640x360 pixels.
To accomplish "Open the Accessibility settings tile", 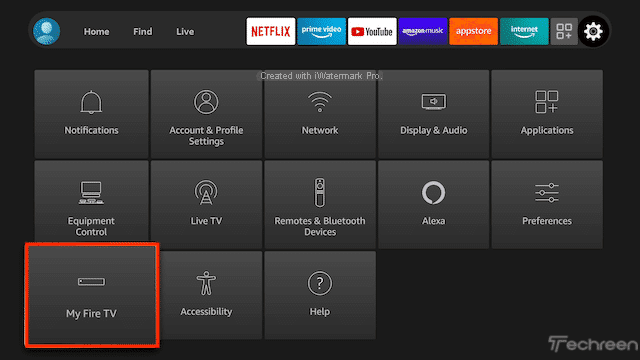I will point(211,295).
